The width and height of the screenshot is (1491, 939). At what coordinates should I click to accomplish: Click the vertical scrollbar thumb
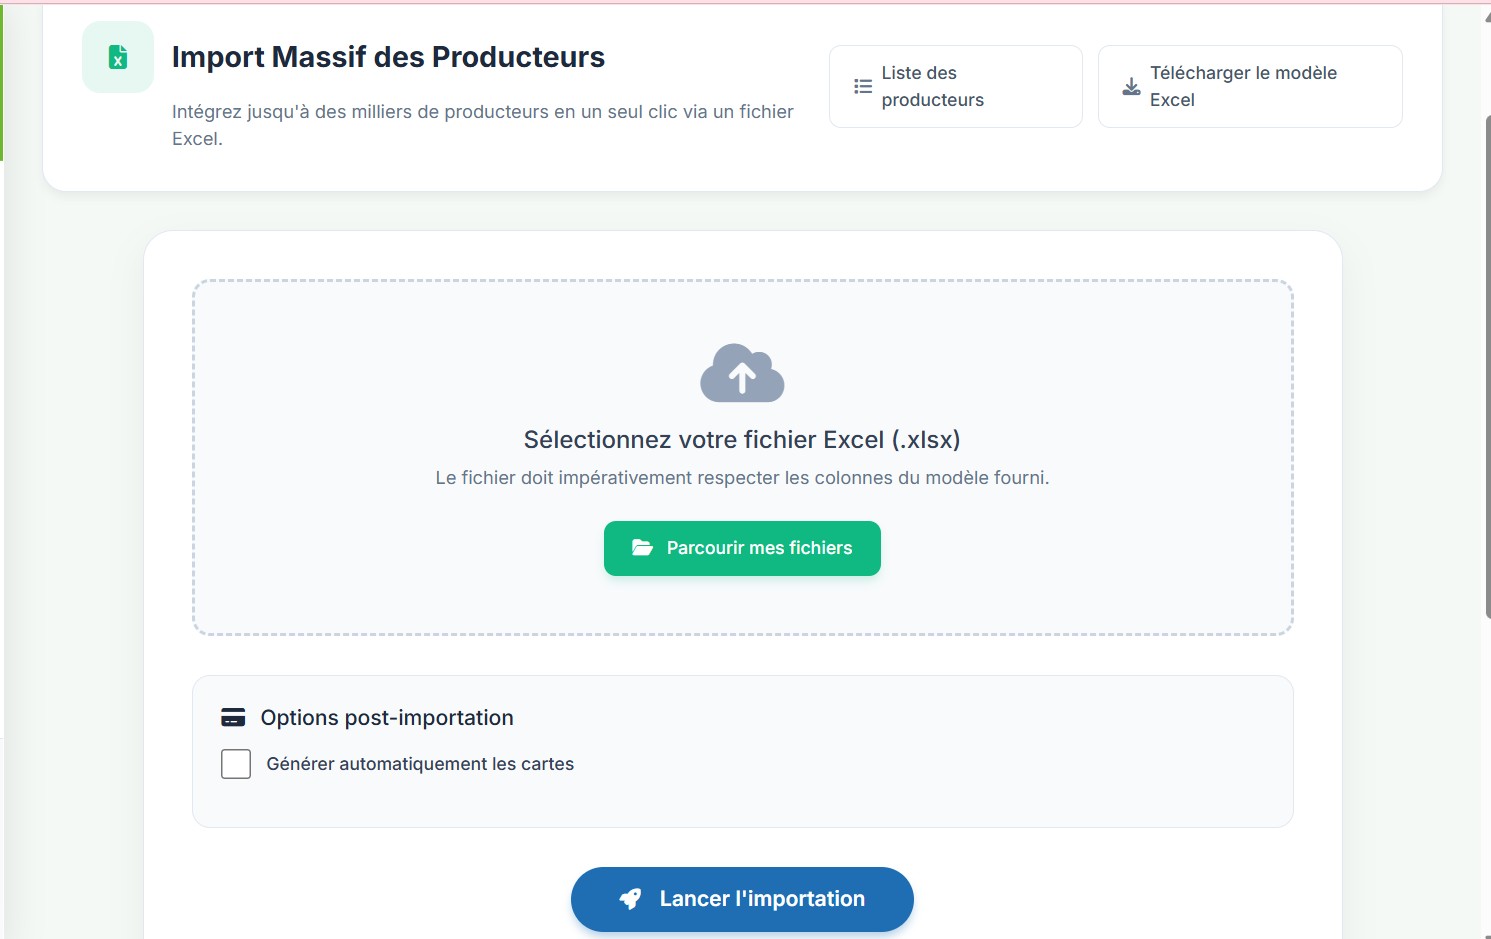(x=1487, y=365)
